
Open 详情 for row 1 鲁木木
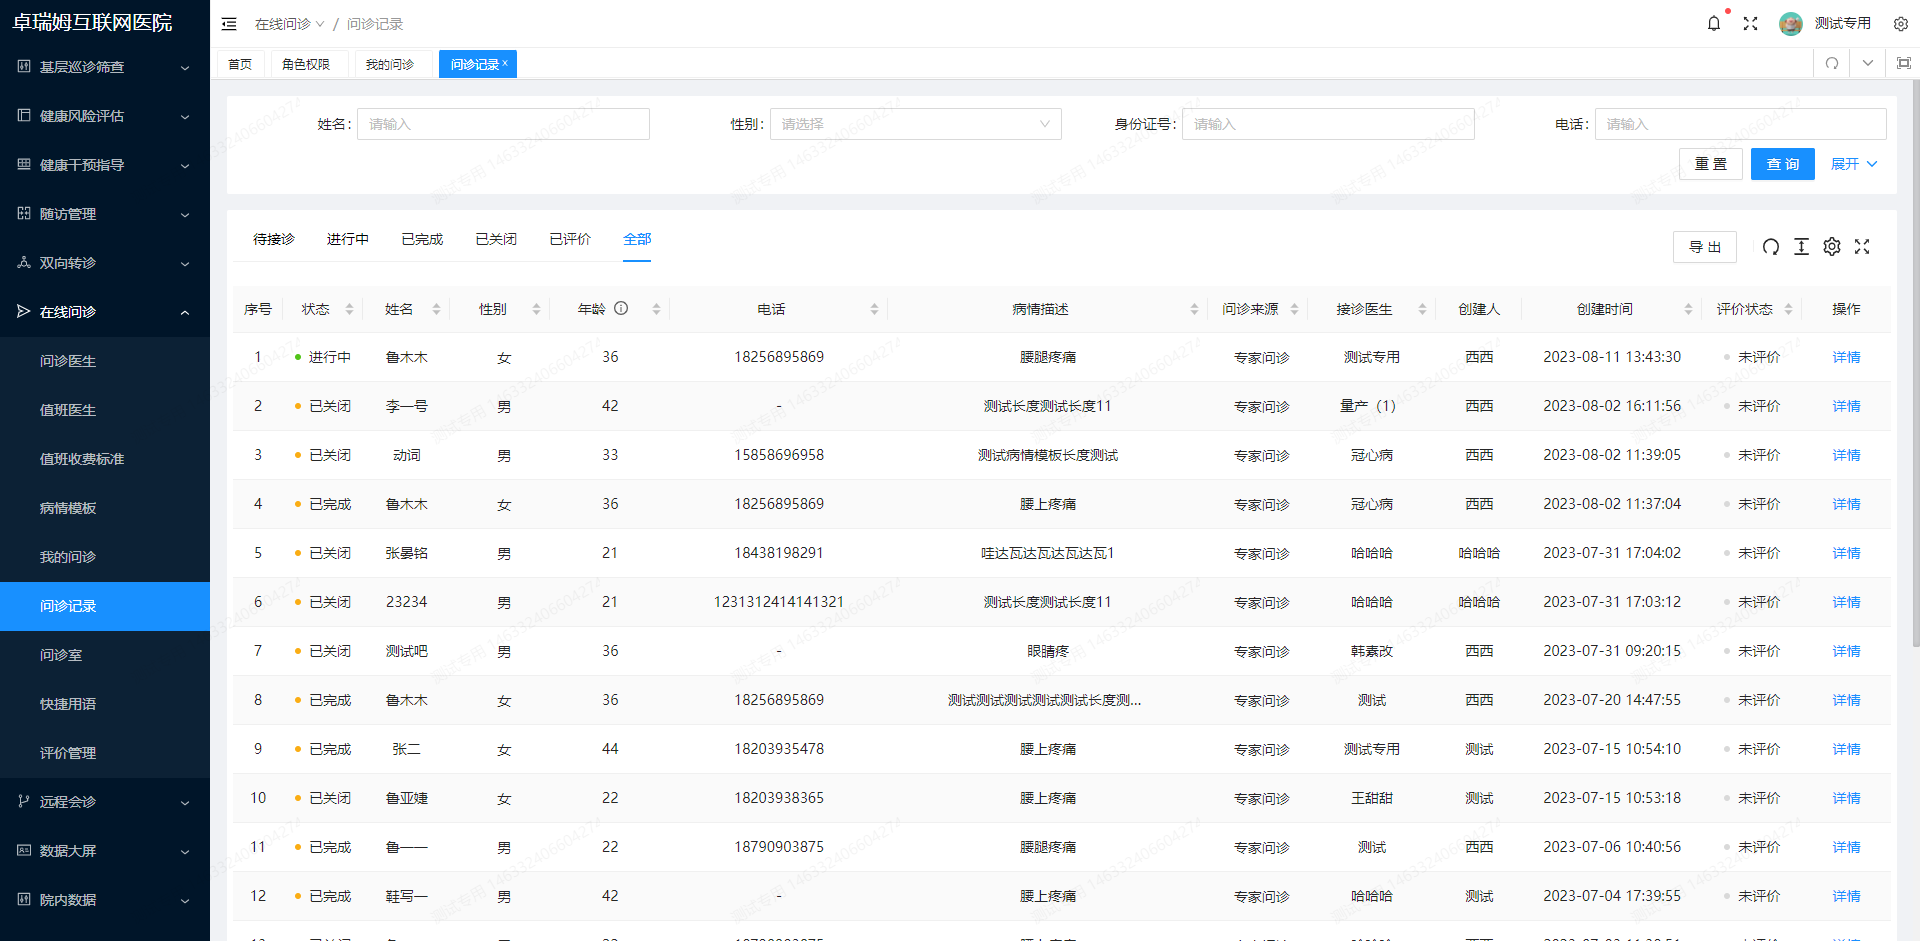(1846, 357)
